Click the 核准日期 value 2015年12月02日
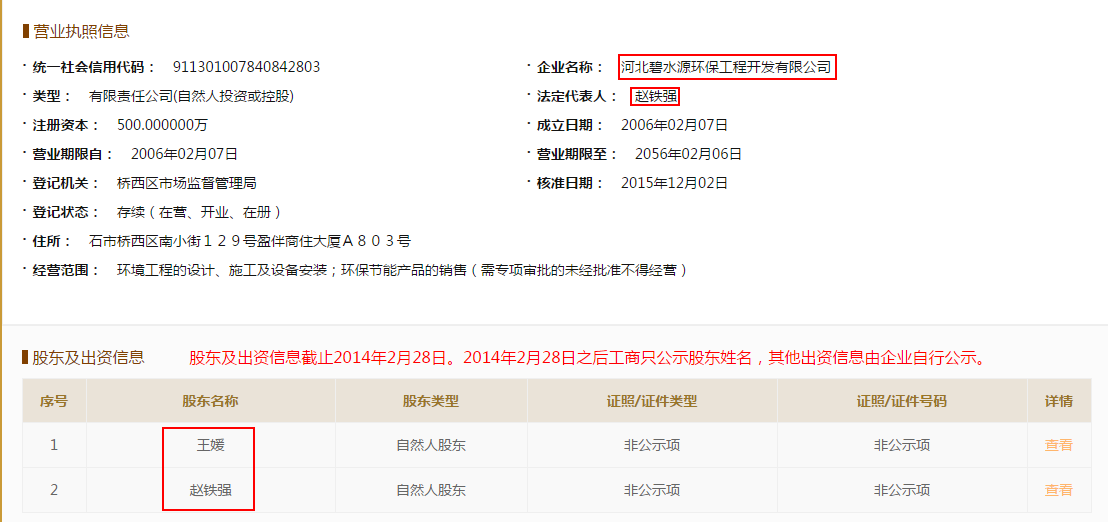The height and width of the screenshot is (522, 1108). 674,183
